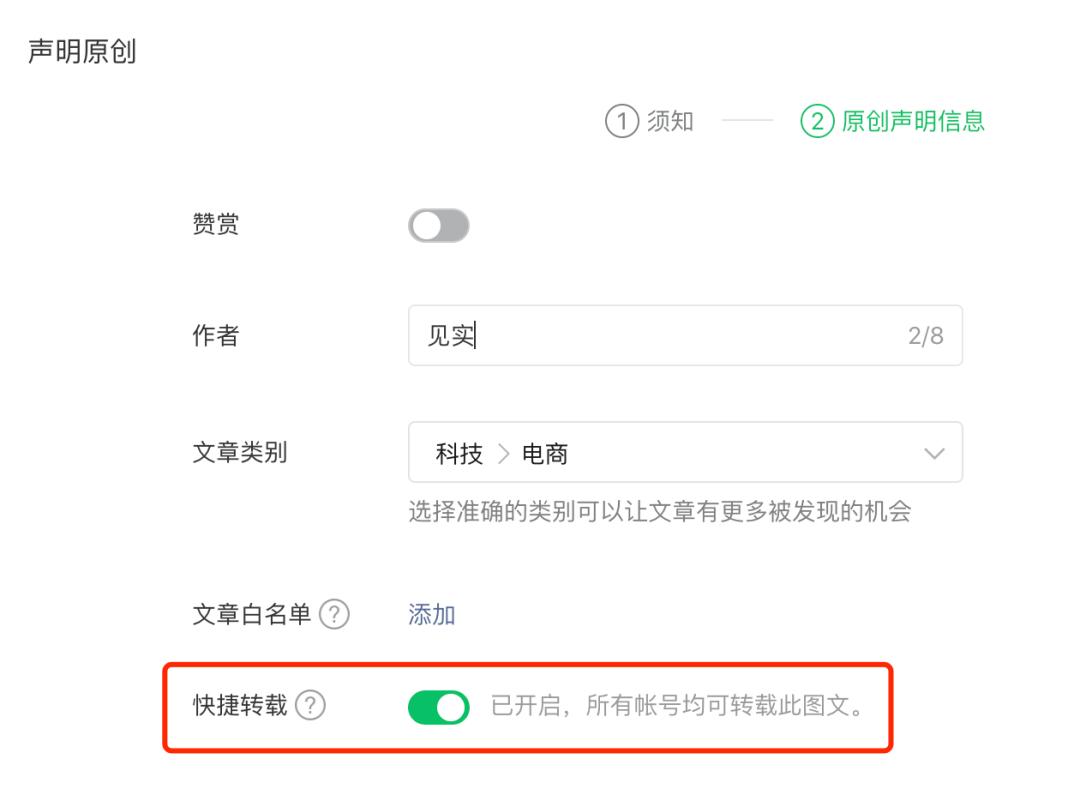Click the circled number 2 step icon

click(817, 121)
